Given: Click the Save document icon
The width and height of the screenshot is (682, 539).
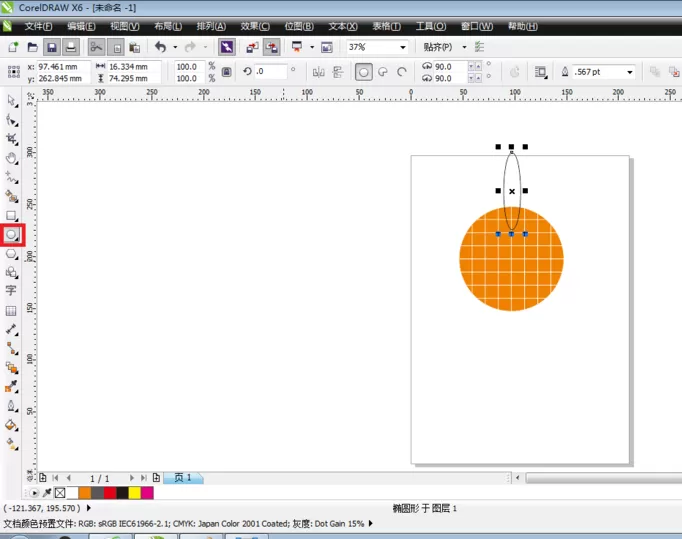Looking at the screenshot, I should point(52,47).
